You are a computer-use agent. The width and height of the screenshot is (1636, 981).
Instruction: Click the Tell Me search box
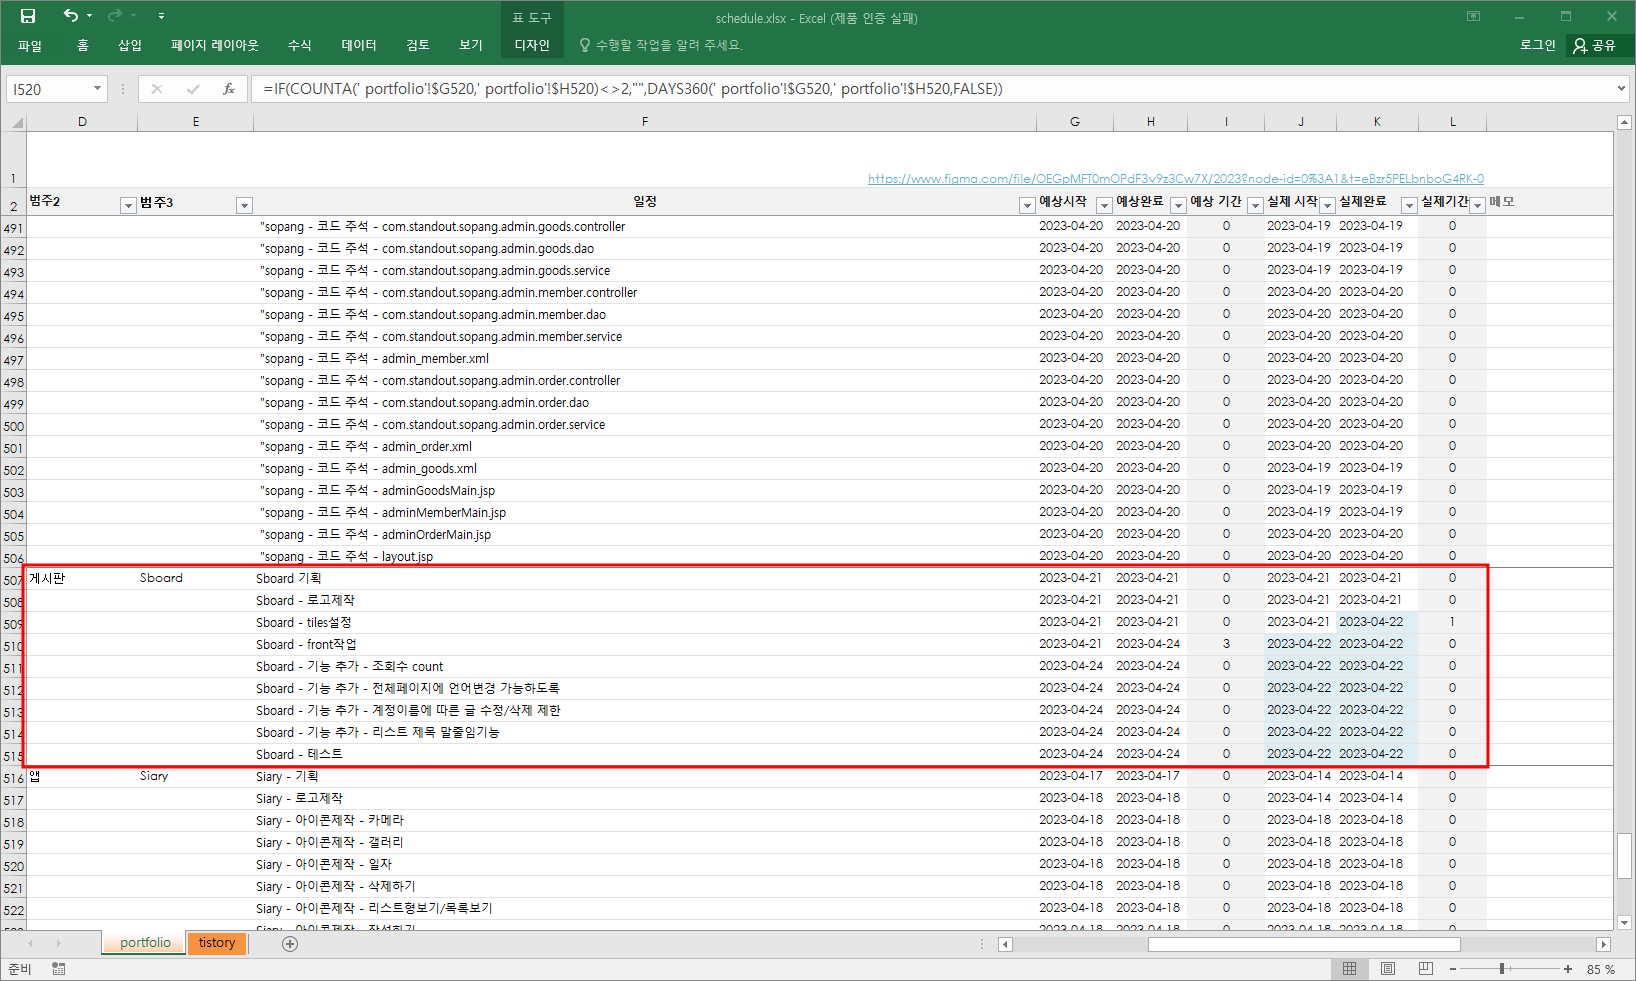(661, 45)
